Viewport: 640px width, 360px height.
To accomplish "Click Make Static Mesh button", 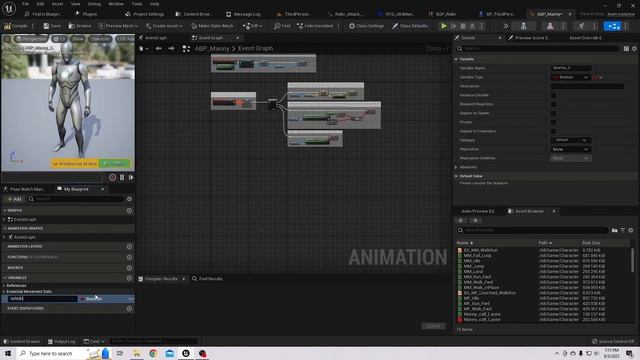I will (212, 26).
